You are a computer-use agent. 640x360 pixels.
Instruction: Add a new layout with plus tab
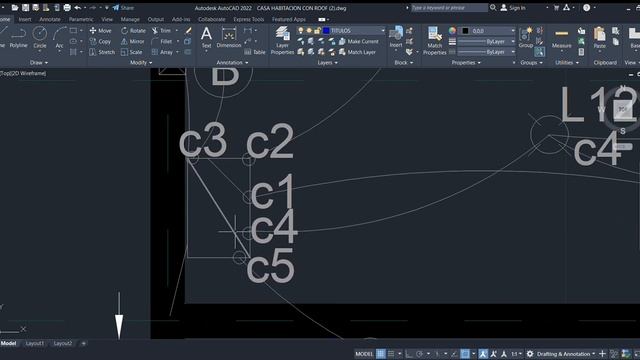[x=83, y=343]
